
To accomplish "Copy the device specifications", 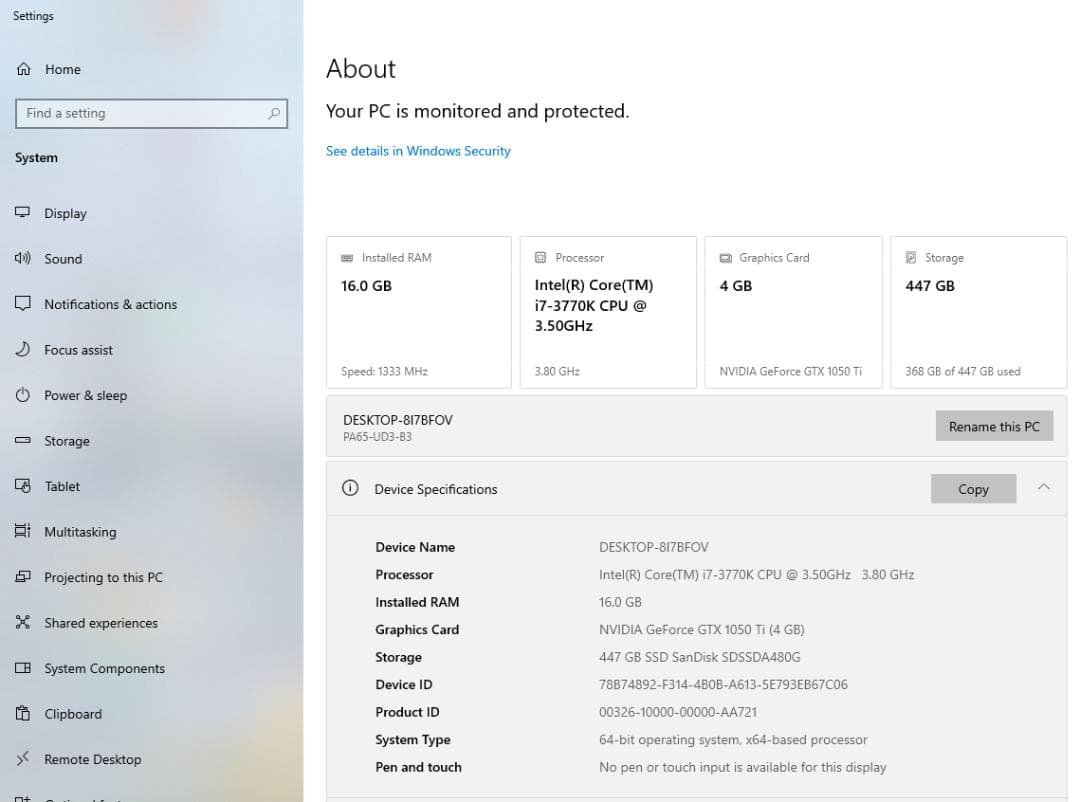I will 972,489.
